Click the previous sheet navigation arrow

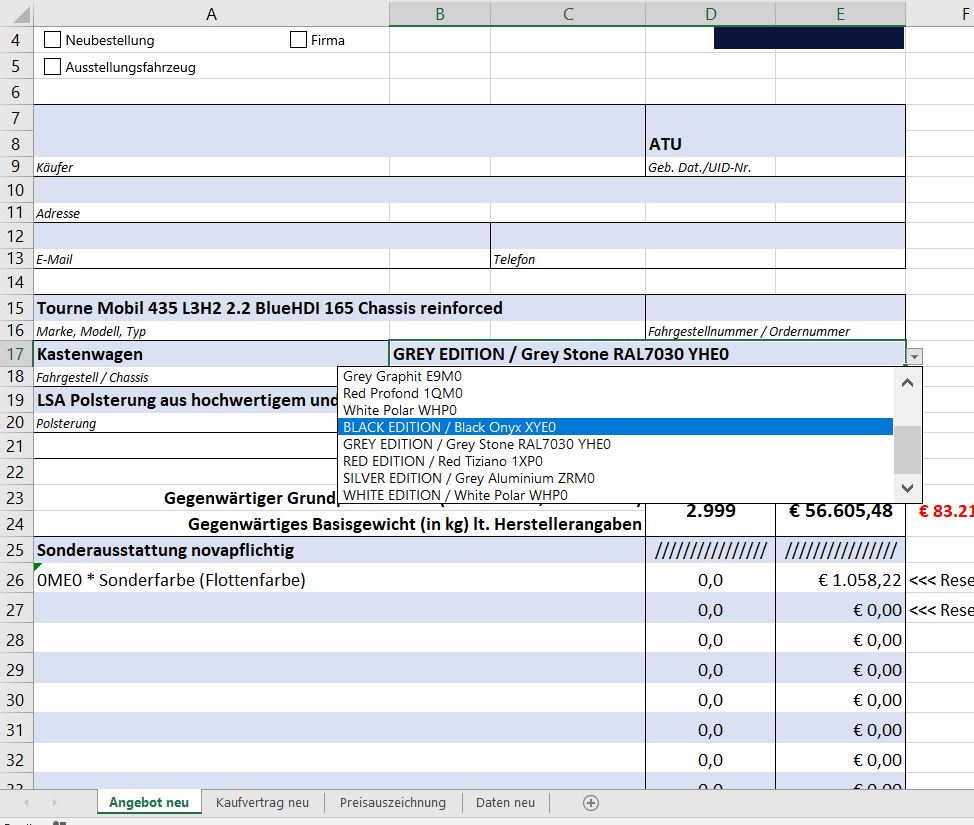tap(26, 803)
